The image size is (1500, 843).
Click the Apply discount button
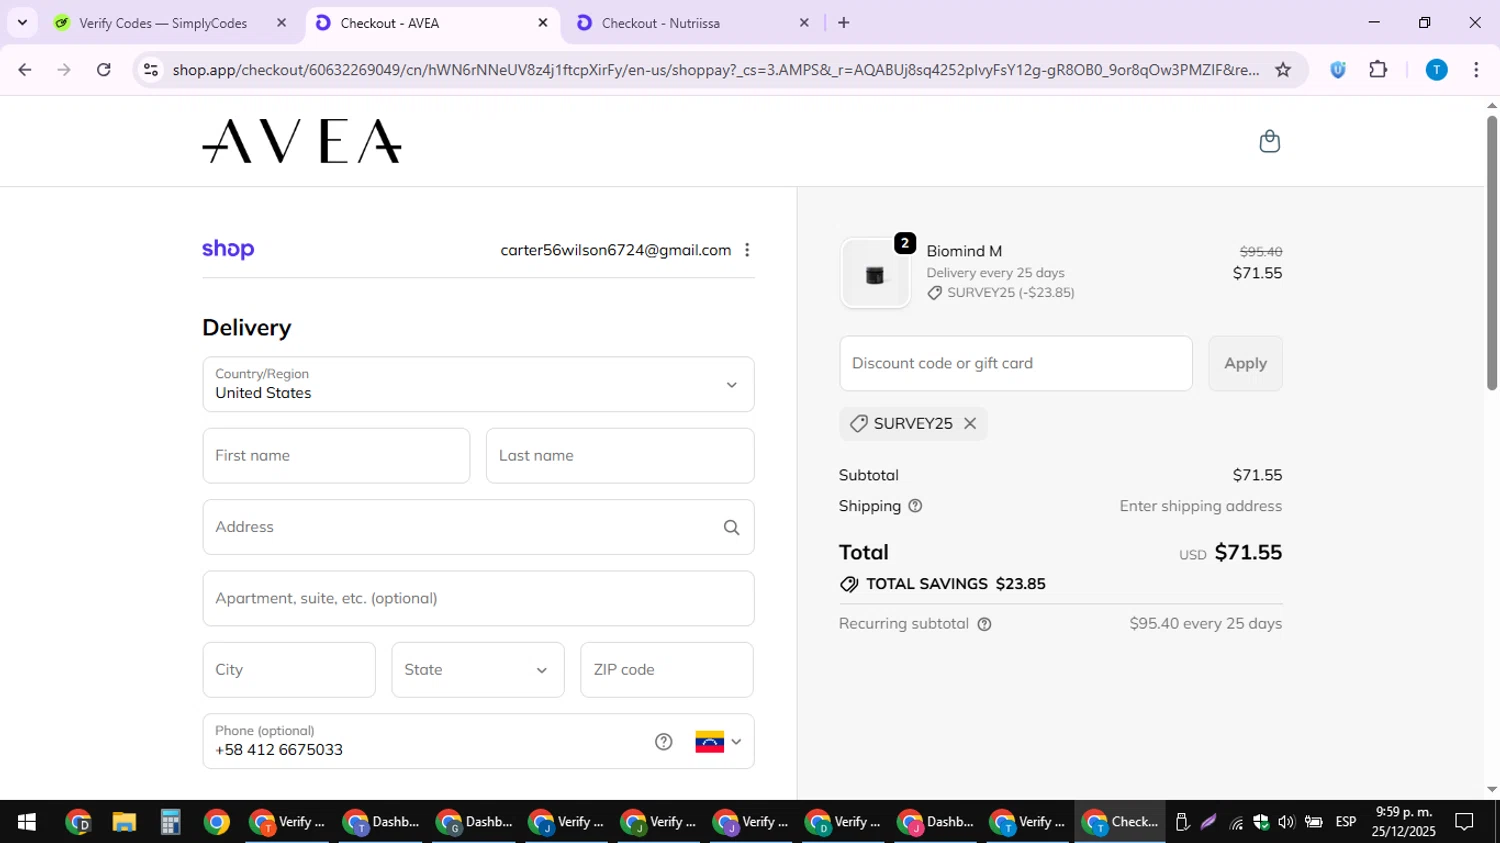click(x=1245, y=363)
